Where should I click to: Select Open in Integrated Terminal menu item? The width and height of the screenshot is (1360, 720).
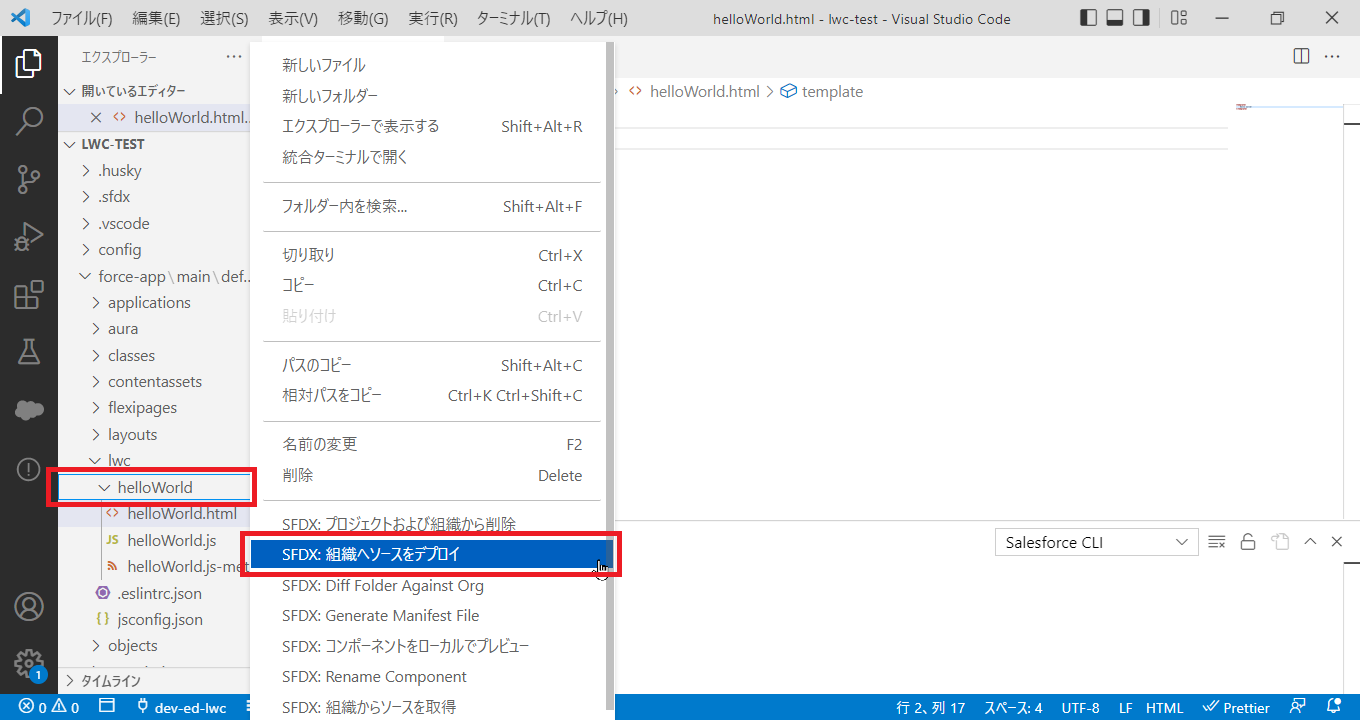[432, 157]
